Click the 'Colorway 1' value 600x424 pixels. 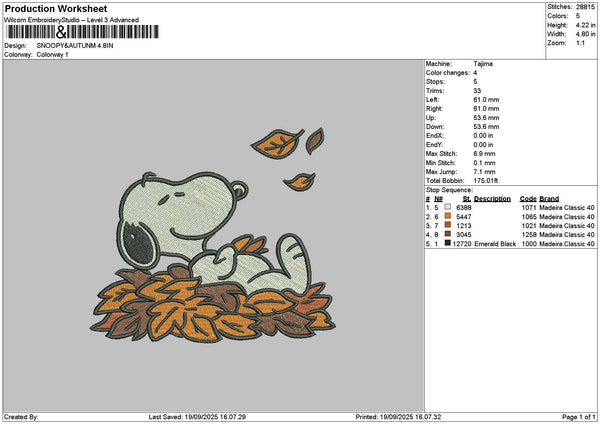(52, 55)
